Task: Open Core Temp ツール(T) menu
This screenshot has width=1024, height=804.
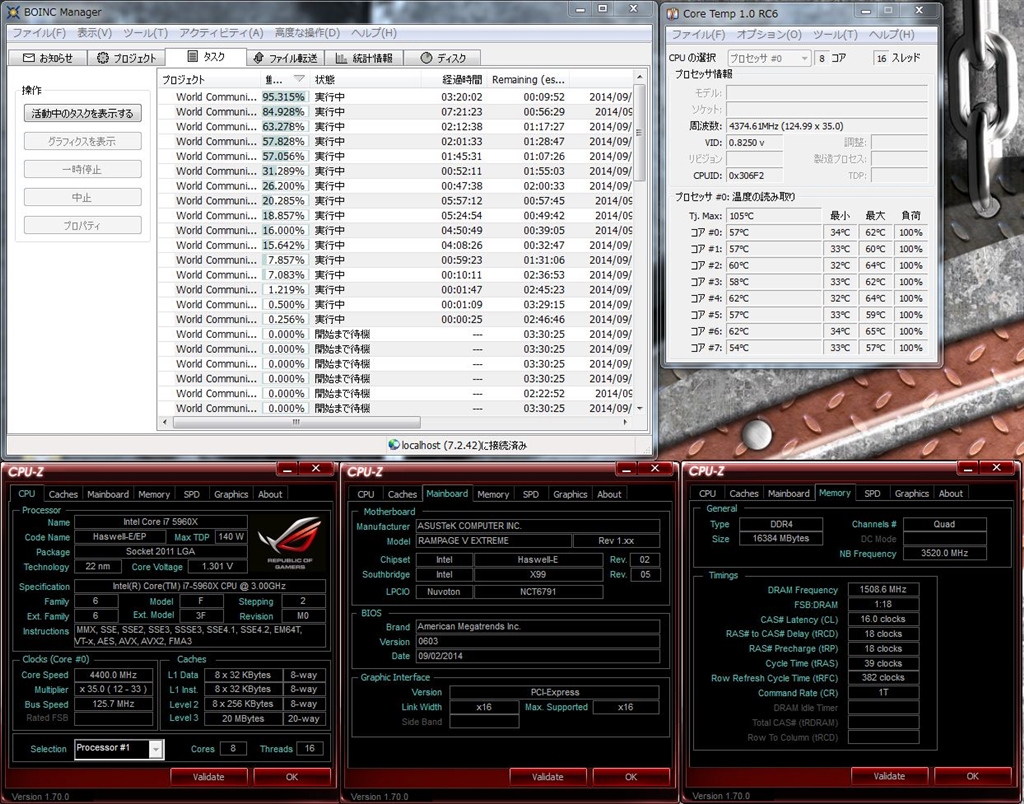Action: coord(835,34)
